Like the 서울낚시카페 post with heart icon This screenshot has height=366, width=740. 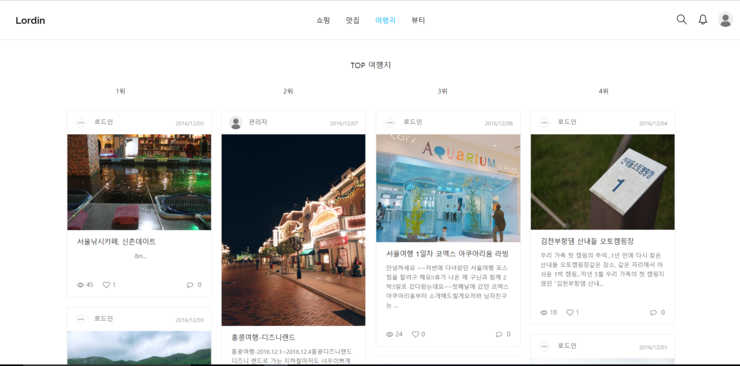[106, 285]
